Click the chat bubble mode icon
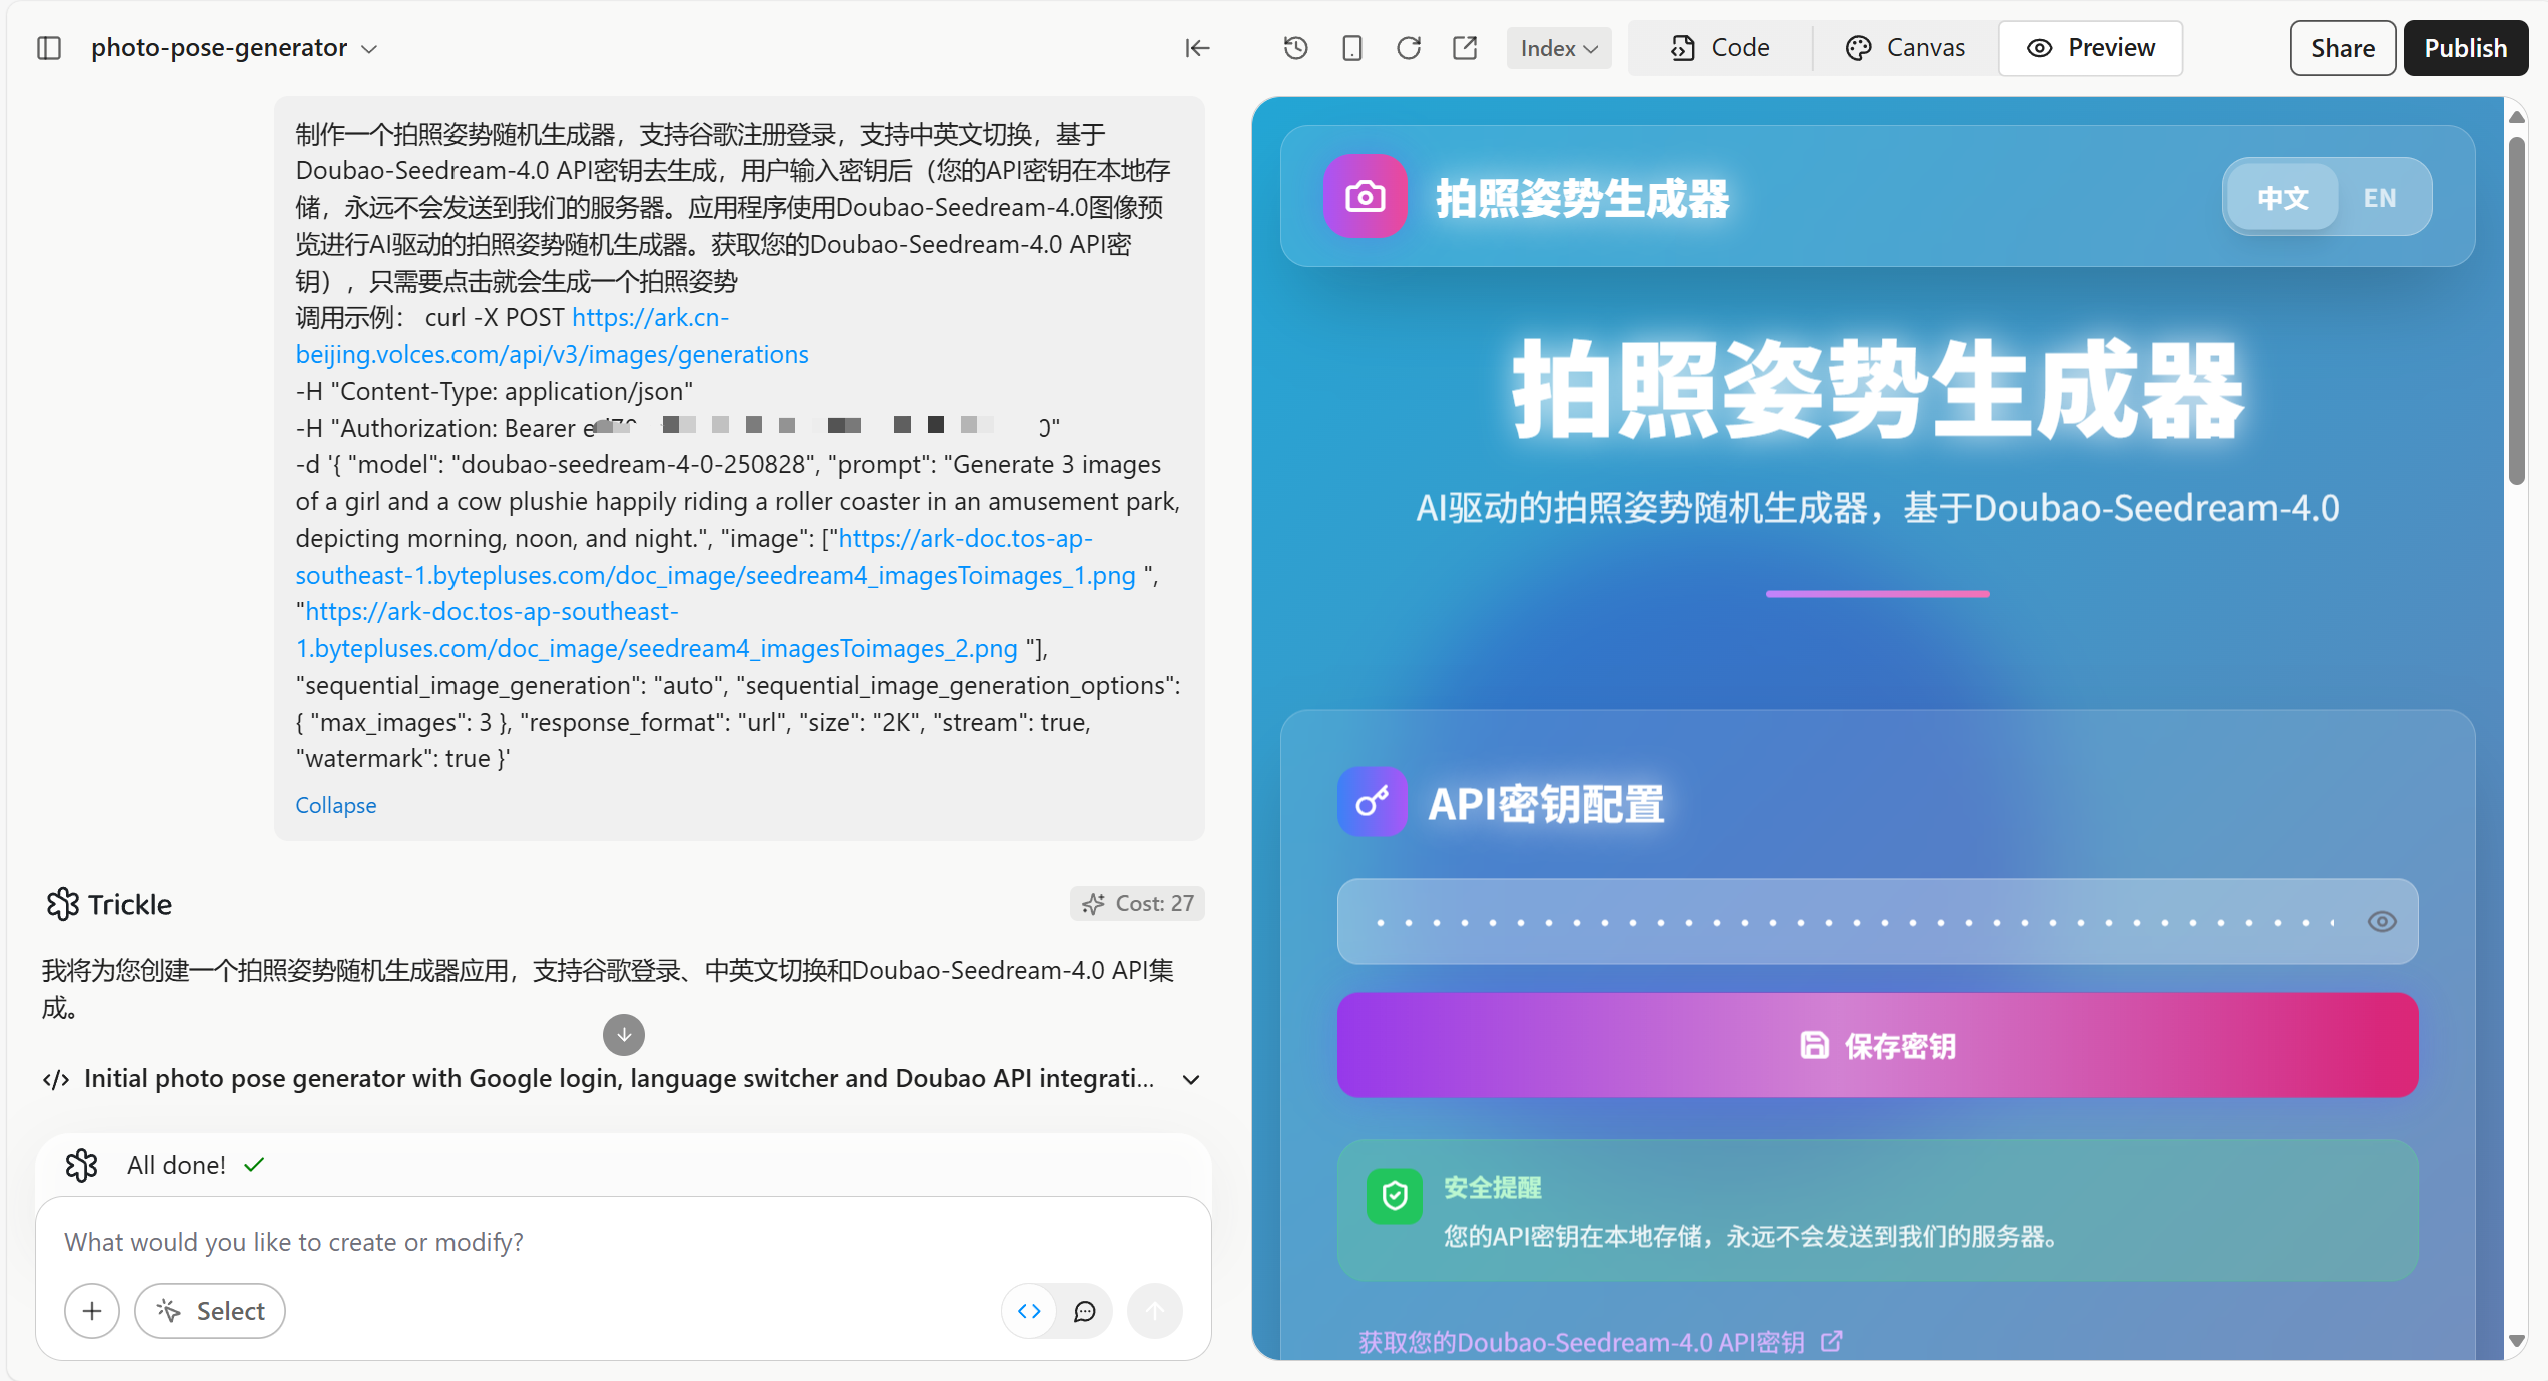This screenshot has height=1381, width=2548. coord(1085,1311)
